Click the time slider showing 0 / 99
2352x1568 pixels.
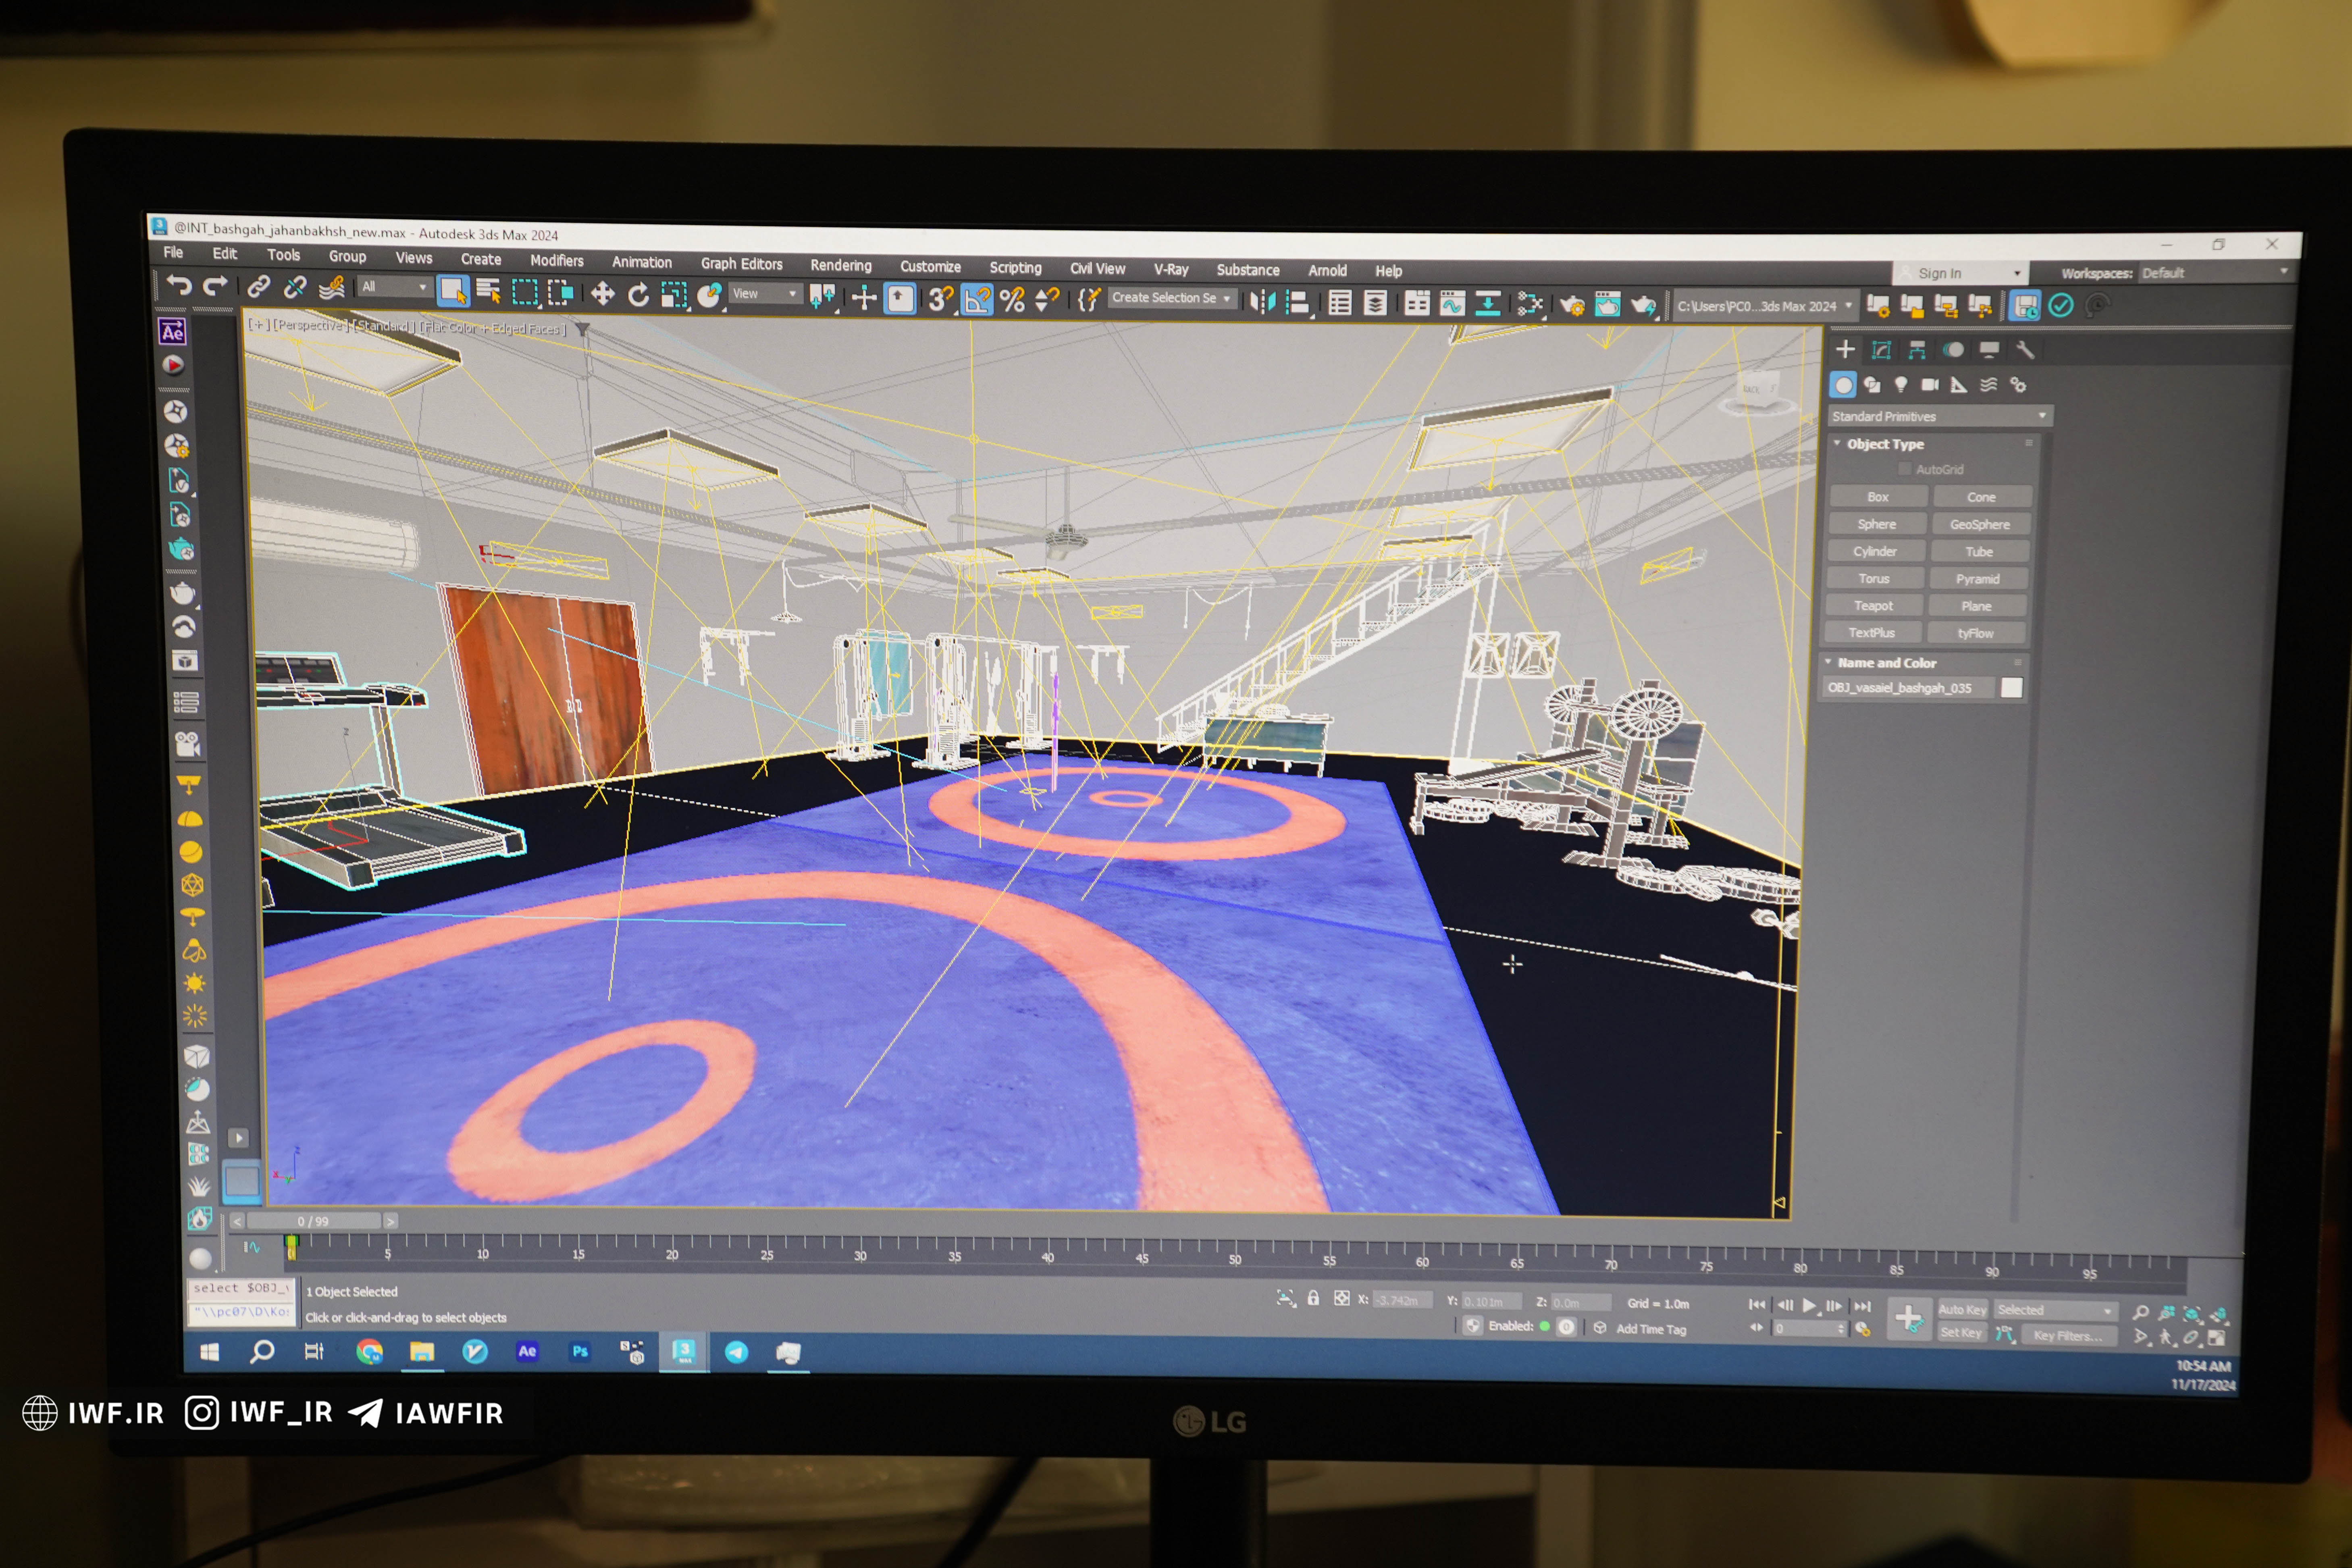(313, 1221)
